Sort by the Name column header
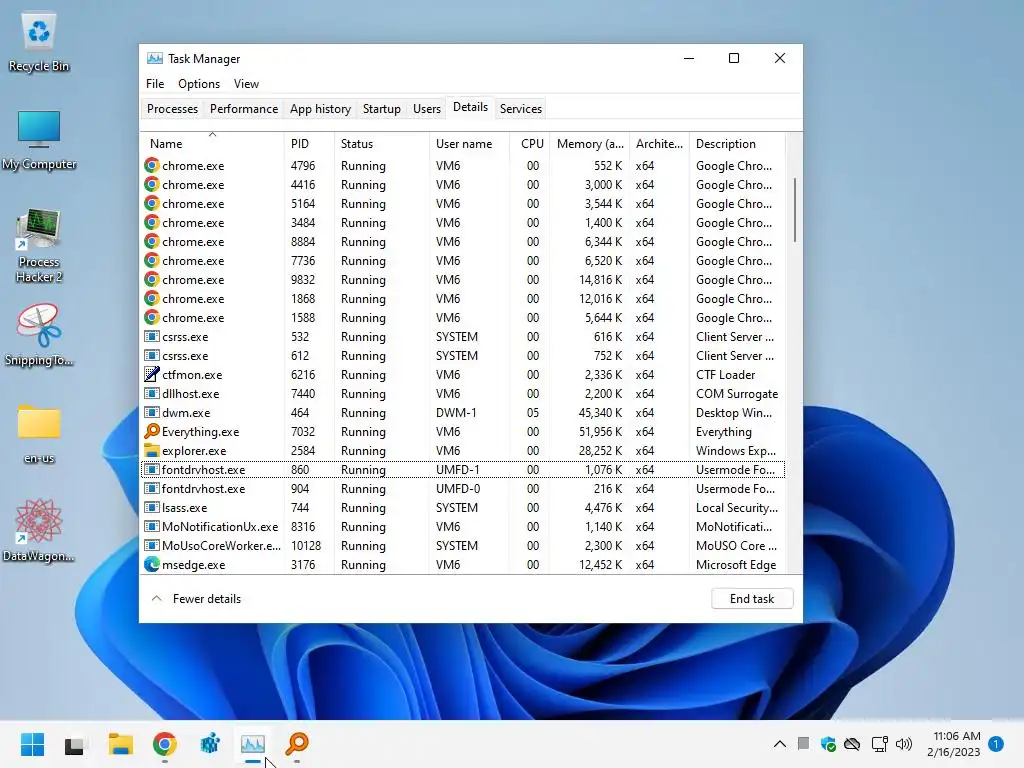 coord(212,144)
